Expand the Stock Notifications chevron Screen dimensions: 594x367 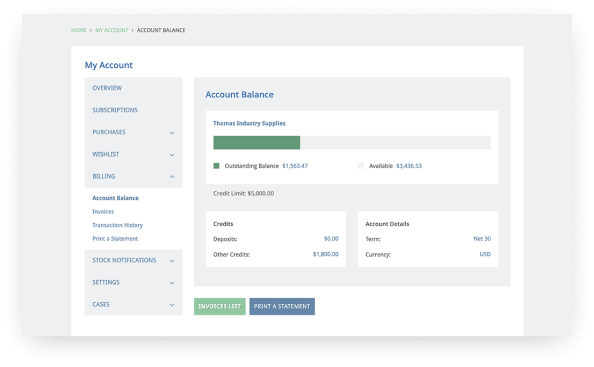tap(172, 261)
